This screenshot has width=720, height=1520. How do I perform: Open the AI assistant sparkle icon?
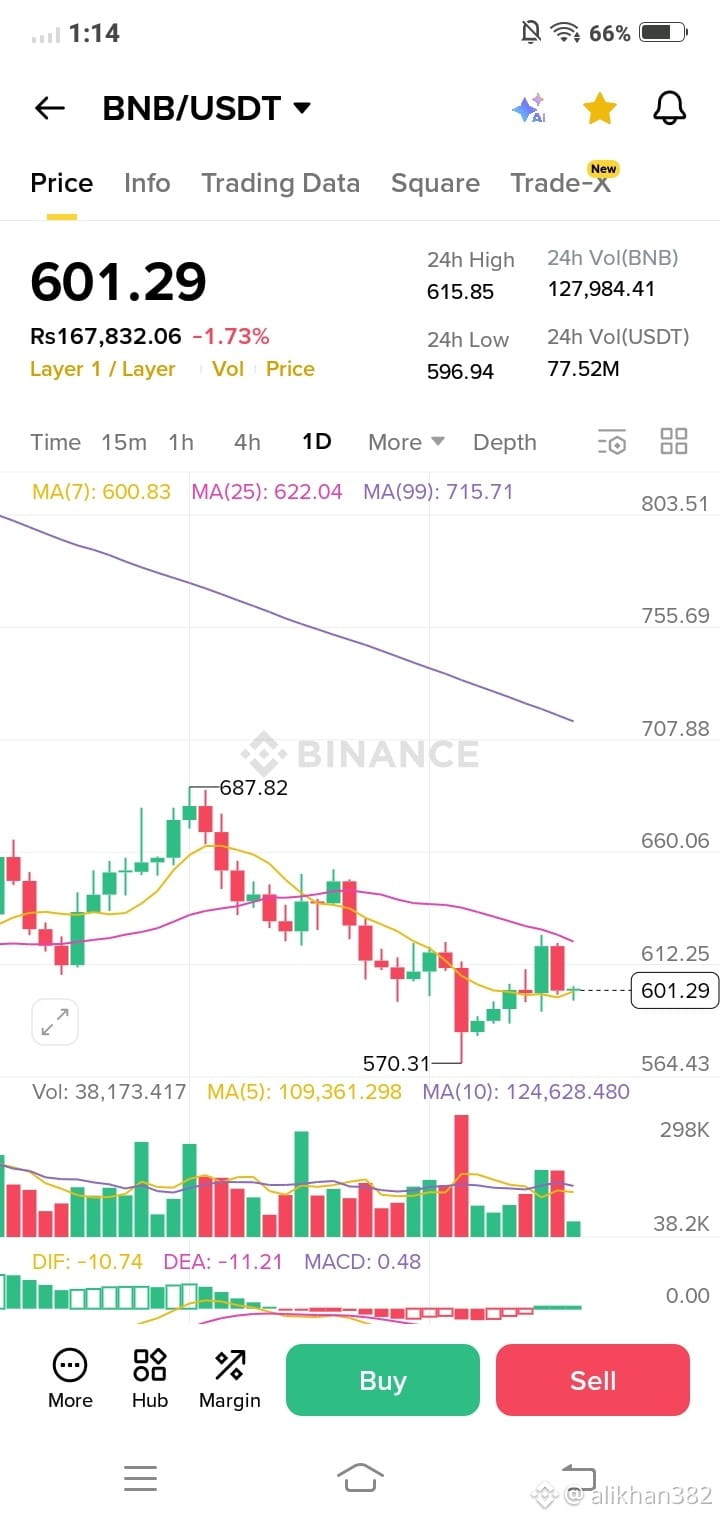tap(529, 108)
